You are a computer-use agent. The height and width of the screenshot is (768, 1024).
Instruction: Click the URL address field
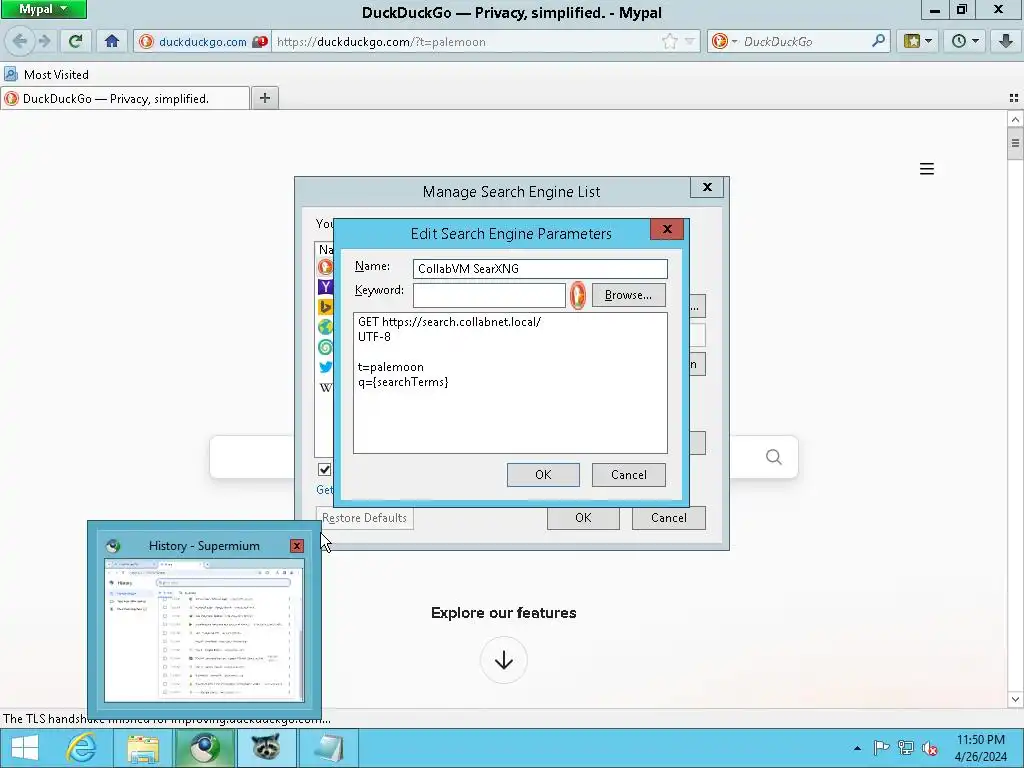(466, 42)
